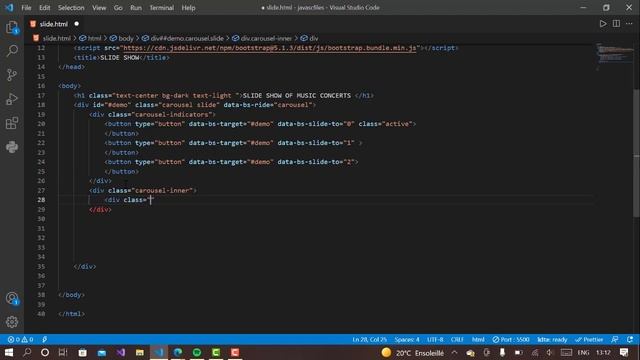This screenshot has width=640, height=360.
Task: Click Port : 5500 Live Server status
Action: click(511, 340)
